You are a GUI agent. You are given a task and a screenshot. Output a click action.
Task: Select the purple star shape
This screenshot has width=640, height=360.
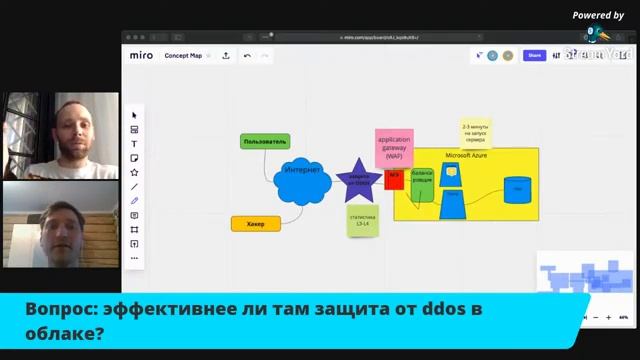[x=359, y=182]
